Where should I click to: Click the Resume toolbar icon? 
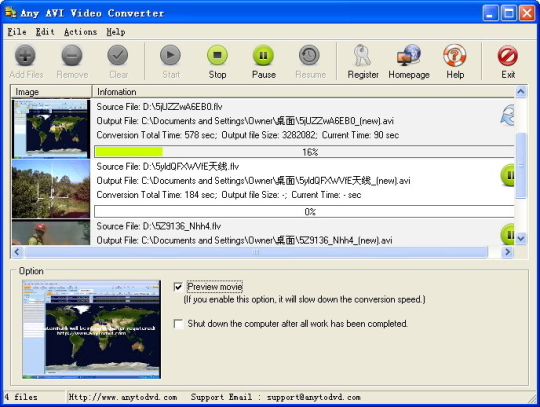(x=309, y=55)
